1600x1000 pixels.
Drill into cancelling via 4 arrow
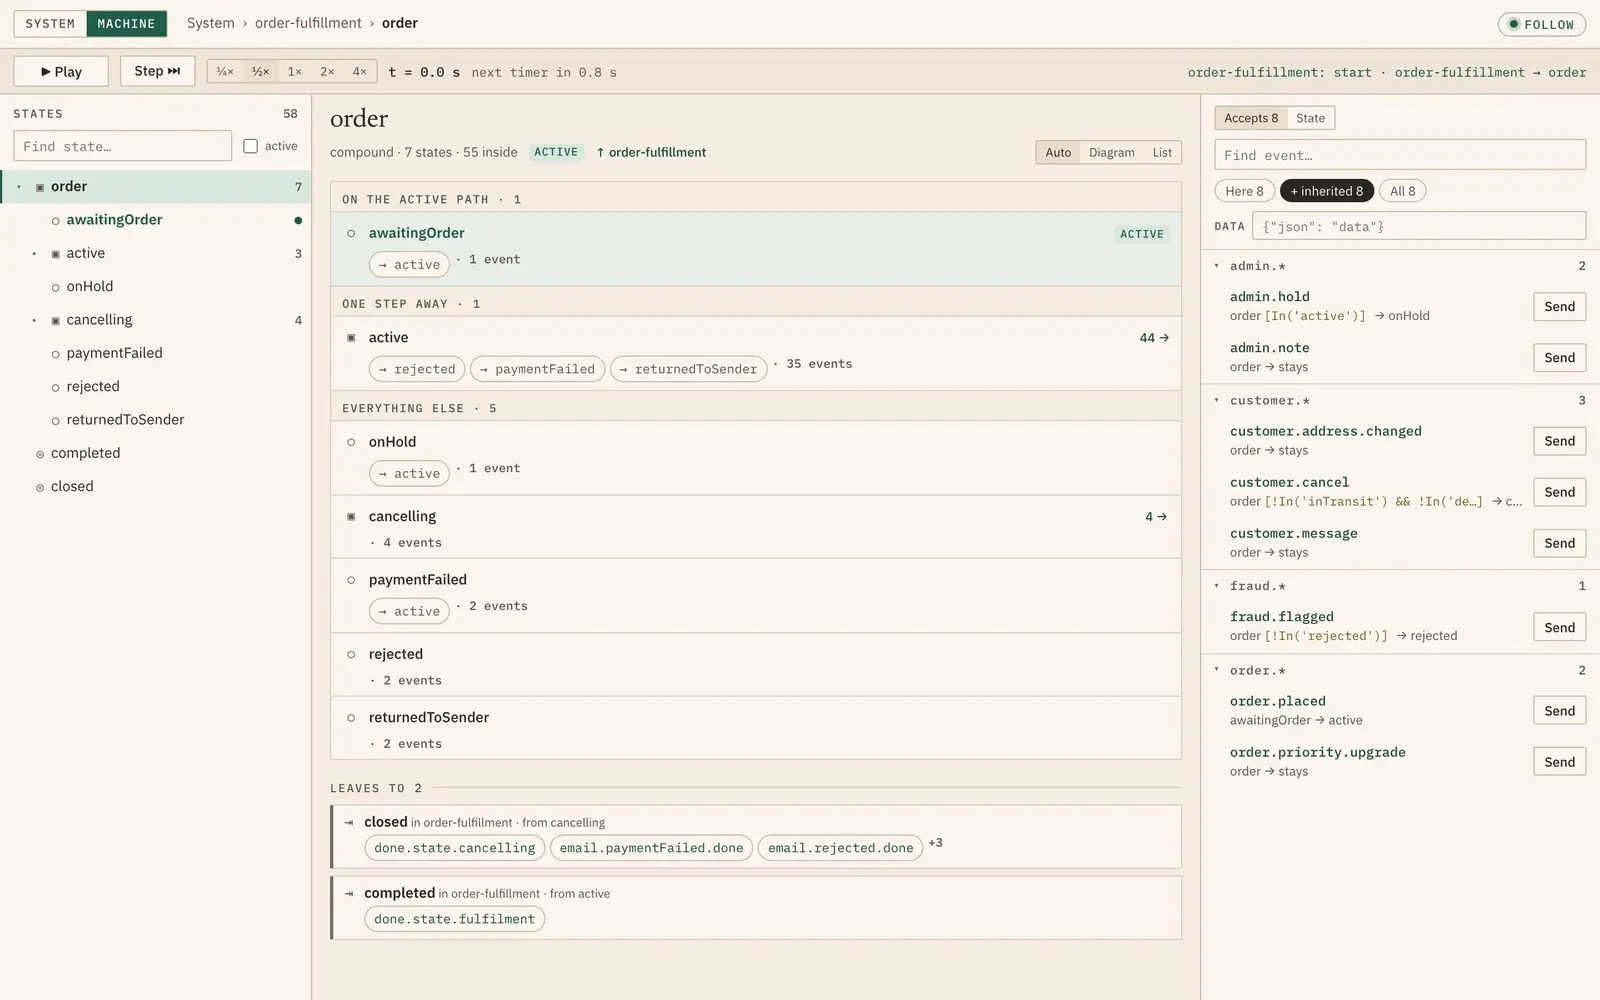pyautogui.click(x=1156, y=517)
